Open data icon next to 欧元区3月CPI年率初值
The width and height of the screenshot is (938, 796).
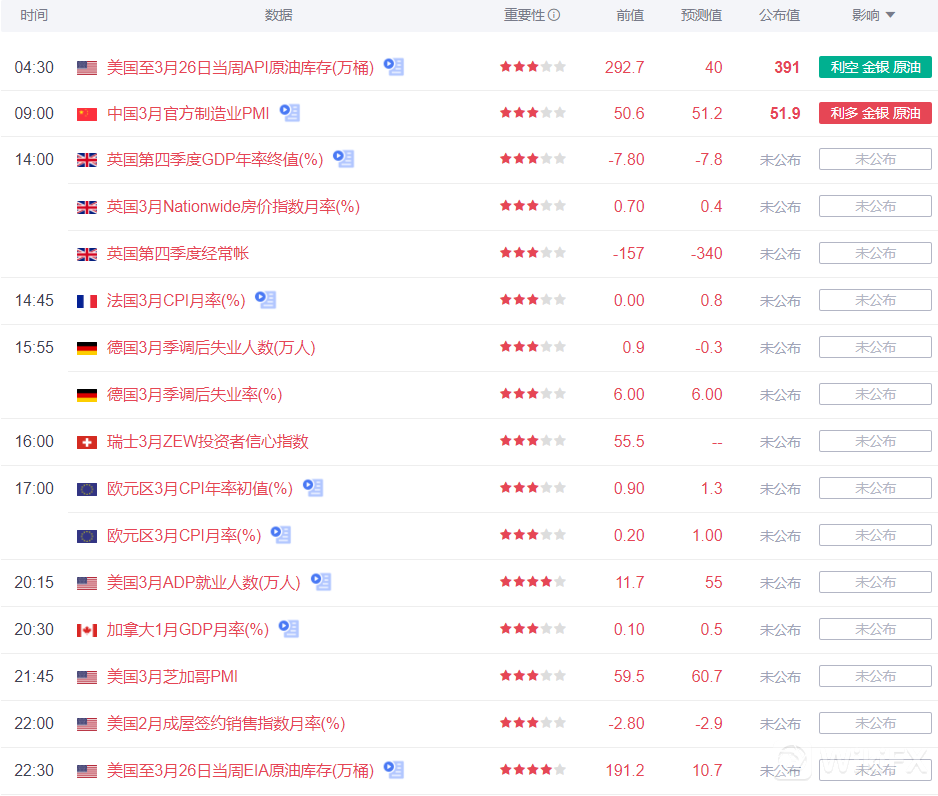click(x=313, y=488)
